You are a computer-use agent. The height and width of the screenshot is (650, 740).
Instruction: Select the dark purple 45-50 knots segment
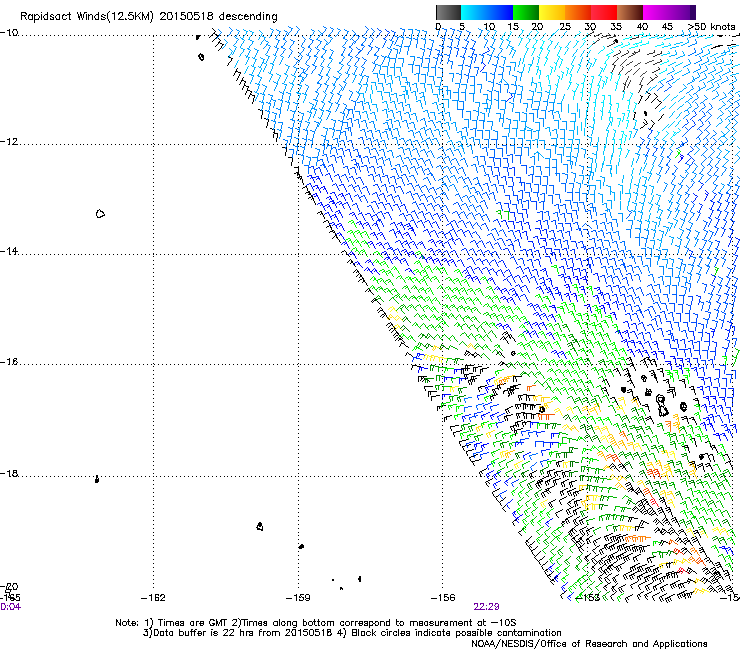click(x=682, y=12)
